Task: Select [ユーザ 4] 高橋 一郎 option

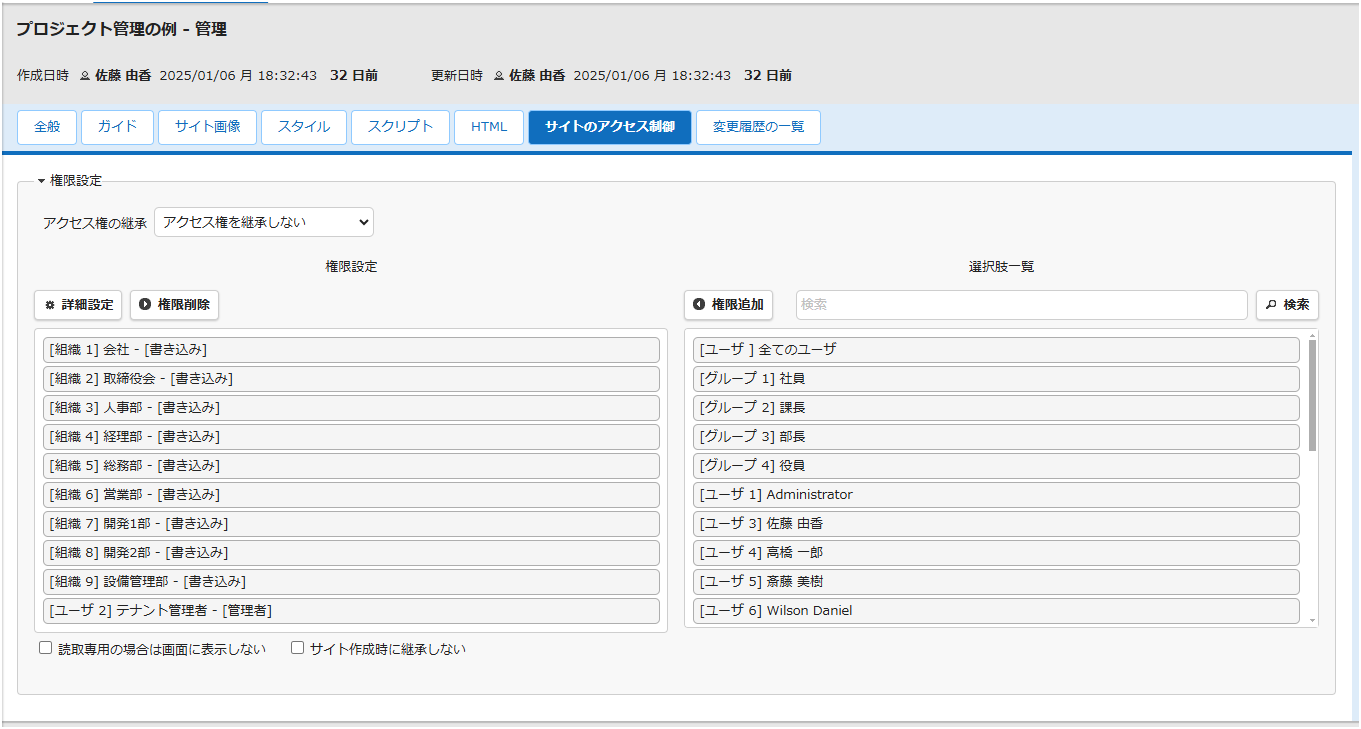Action: pyautogui.click(x=996, y=552)
